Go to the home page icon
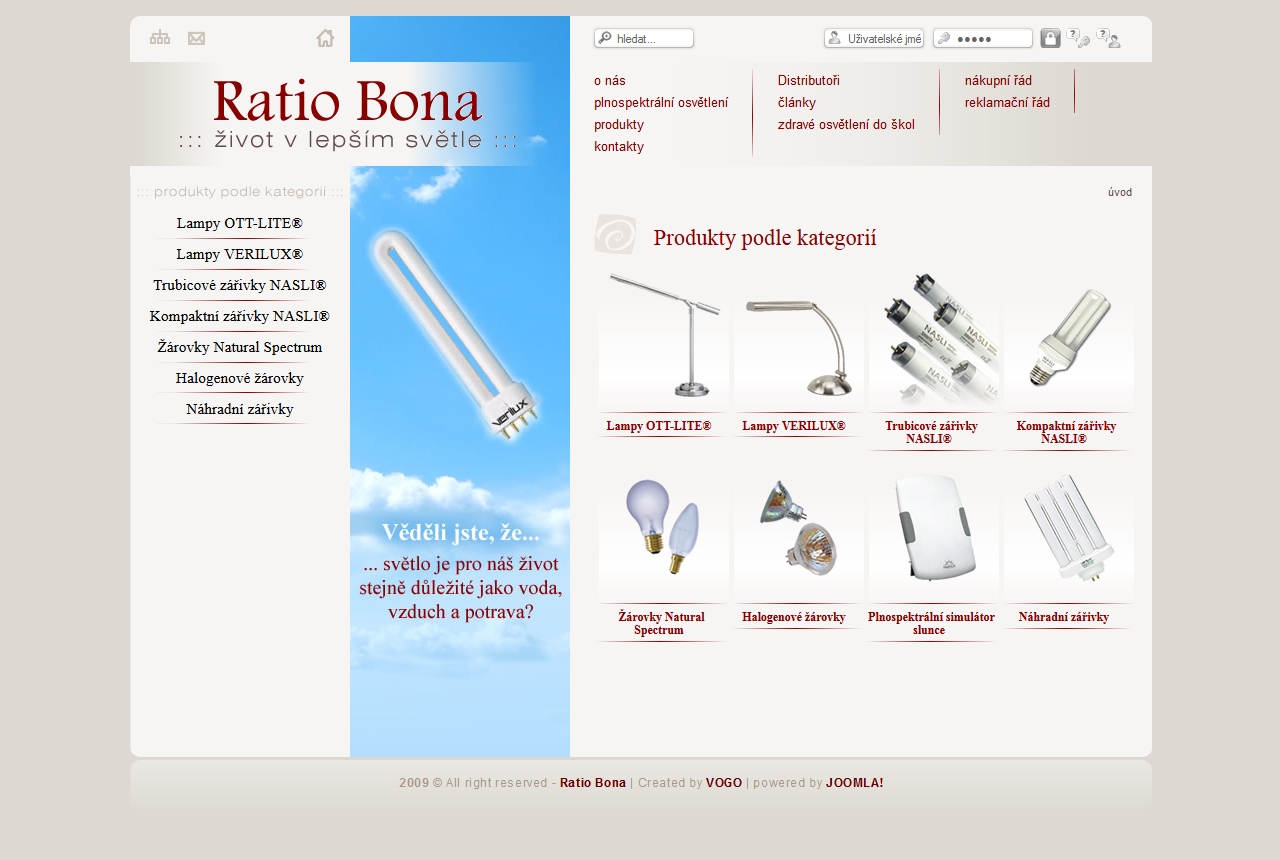 tap(325, 38)
